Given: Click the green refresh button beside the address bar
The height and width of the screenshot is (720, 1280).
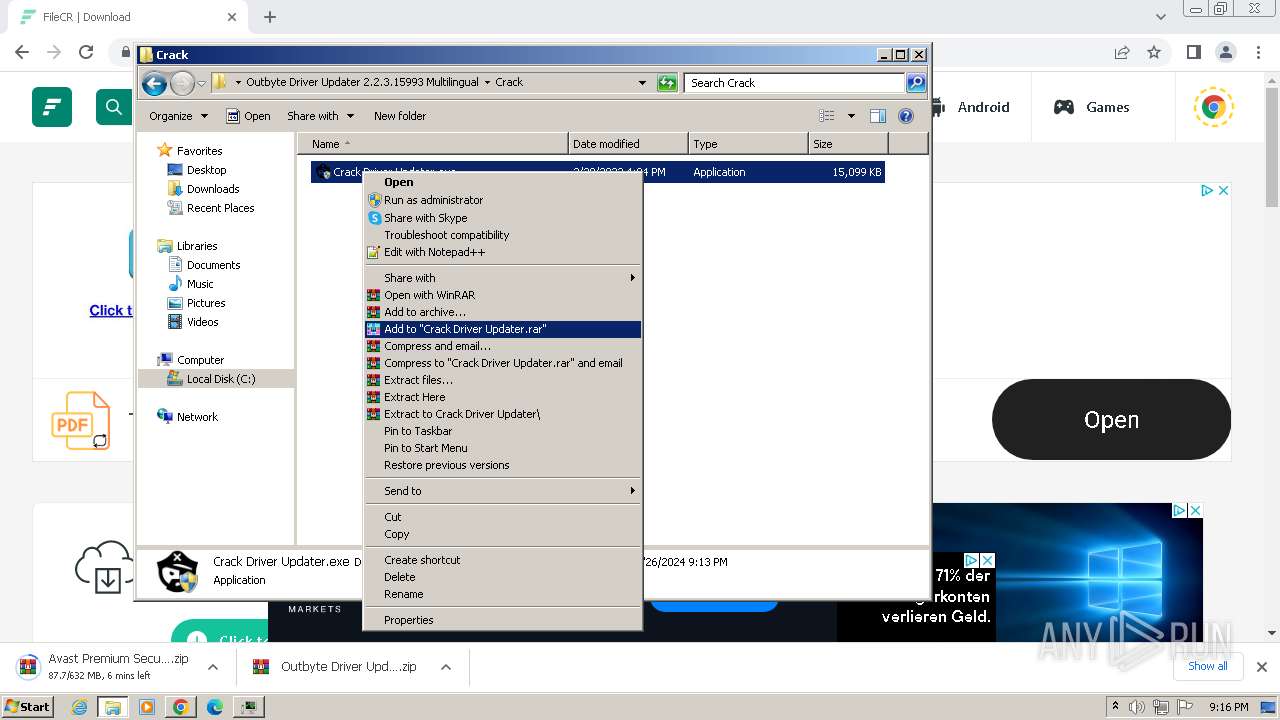Looking at the screenshot, I should coord(667,83).
